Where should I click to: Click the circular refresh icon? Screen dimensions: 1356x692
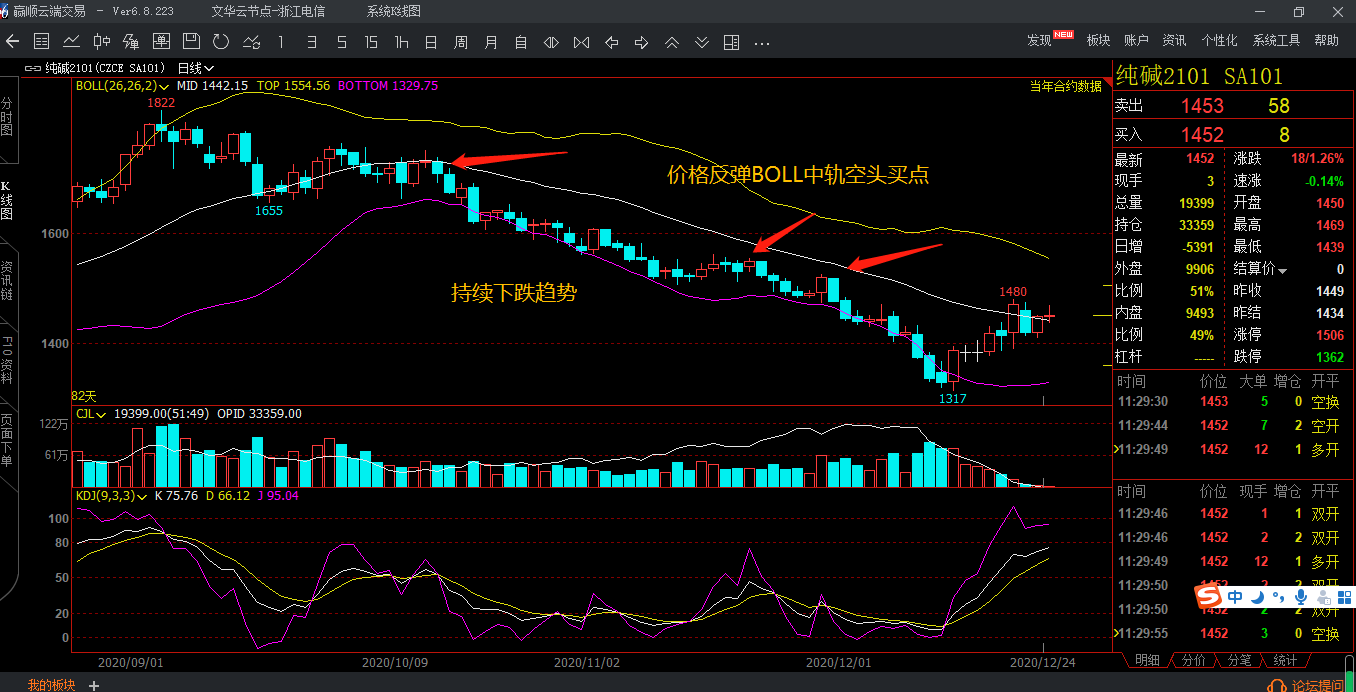[x=221, y=42]
